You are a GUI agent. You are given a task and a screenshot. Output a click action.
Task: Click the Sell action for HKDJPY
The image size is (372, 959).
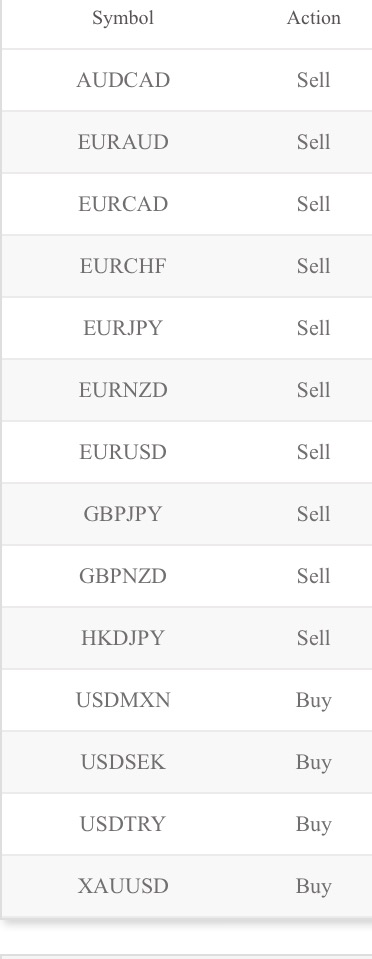pyautogui.click(x=314, y=638)
